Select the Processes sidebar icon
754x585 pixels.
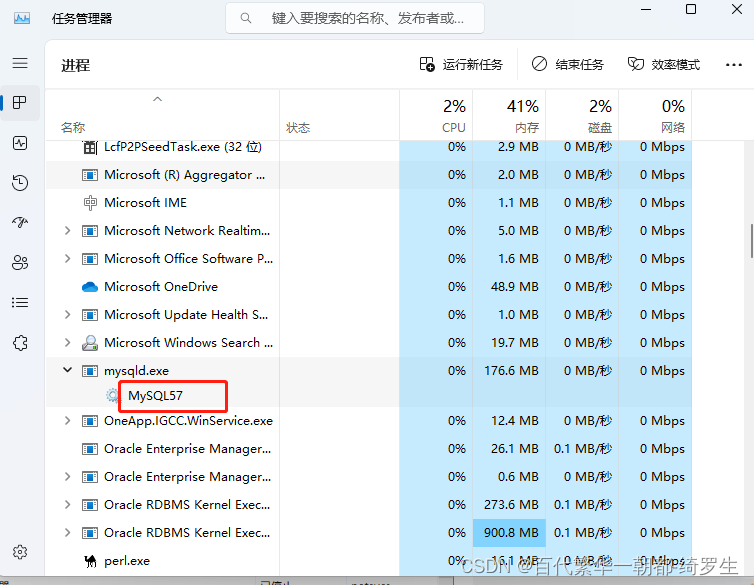[x=20, y=102]
